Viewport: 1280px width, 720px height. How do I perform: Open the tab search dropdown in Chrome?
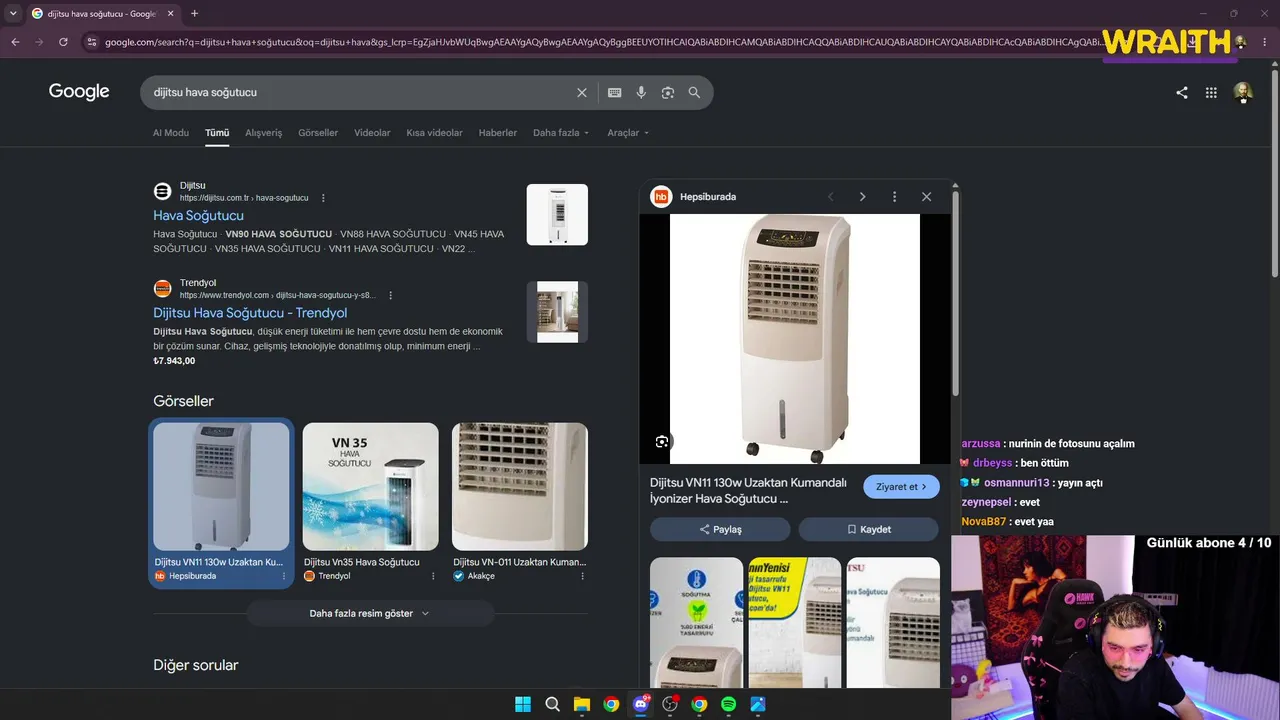click(13, 14)
